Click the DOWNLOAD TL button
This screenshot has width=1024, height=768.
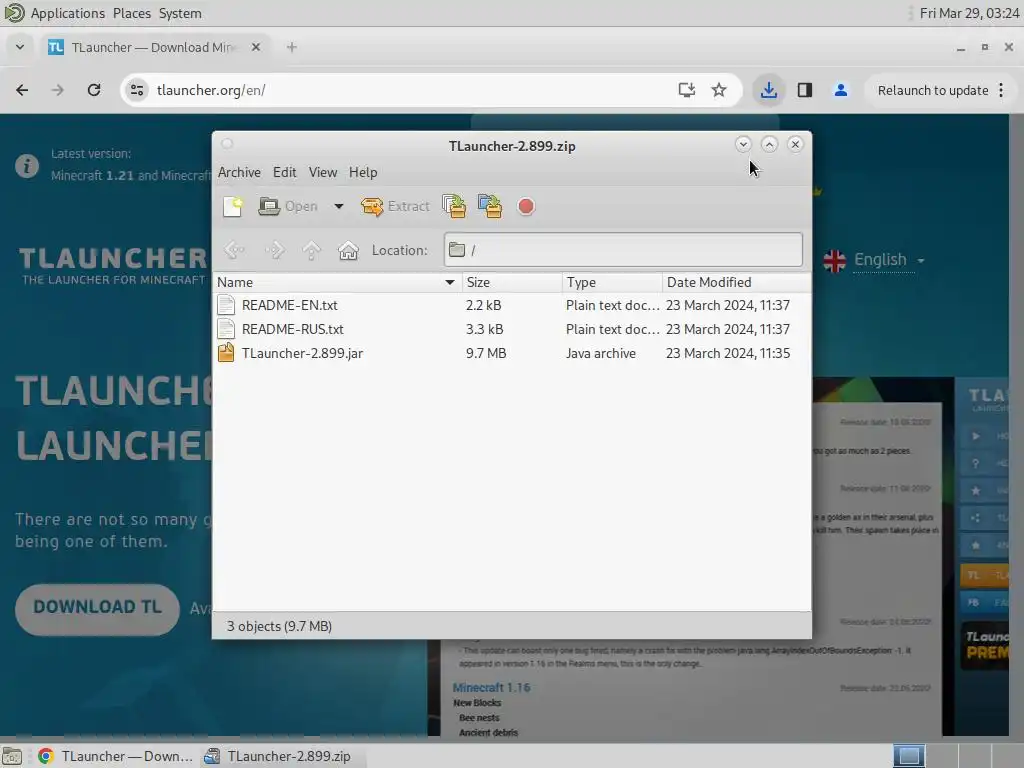tap(97, 607)
